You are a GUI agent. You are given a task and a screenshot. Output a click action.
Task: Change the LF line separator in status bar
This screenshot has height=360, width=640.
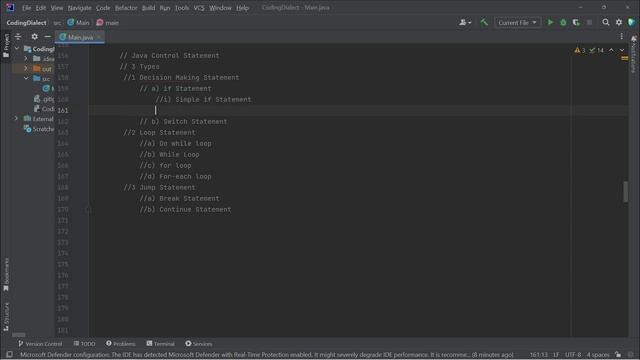click(x=556, y=355)
